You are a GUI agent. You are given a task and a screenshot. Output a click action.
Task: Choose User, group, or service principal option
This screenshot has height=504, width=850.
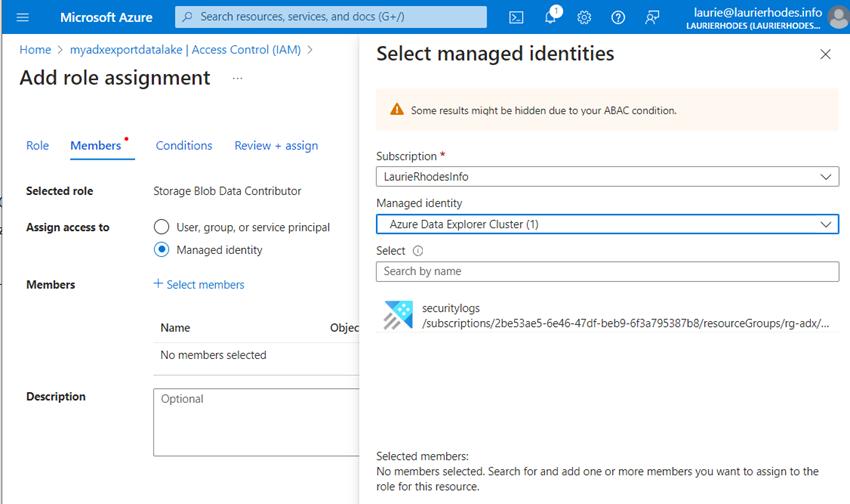[x=162, y=227]
